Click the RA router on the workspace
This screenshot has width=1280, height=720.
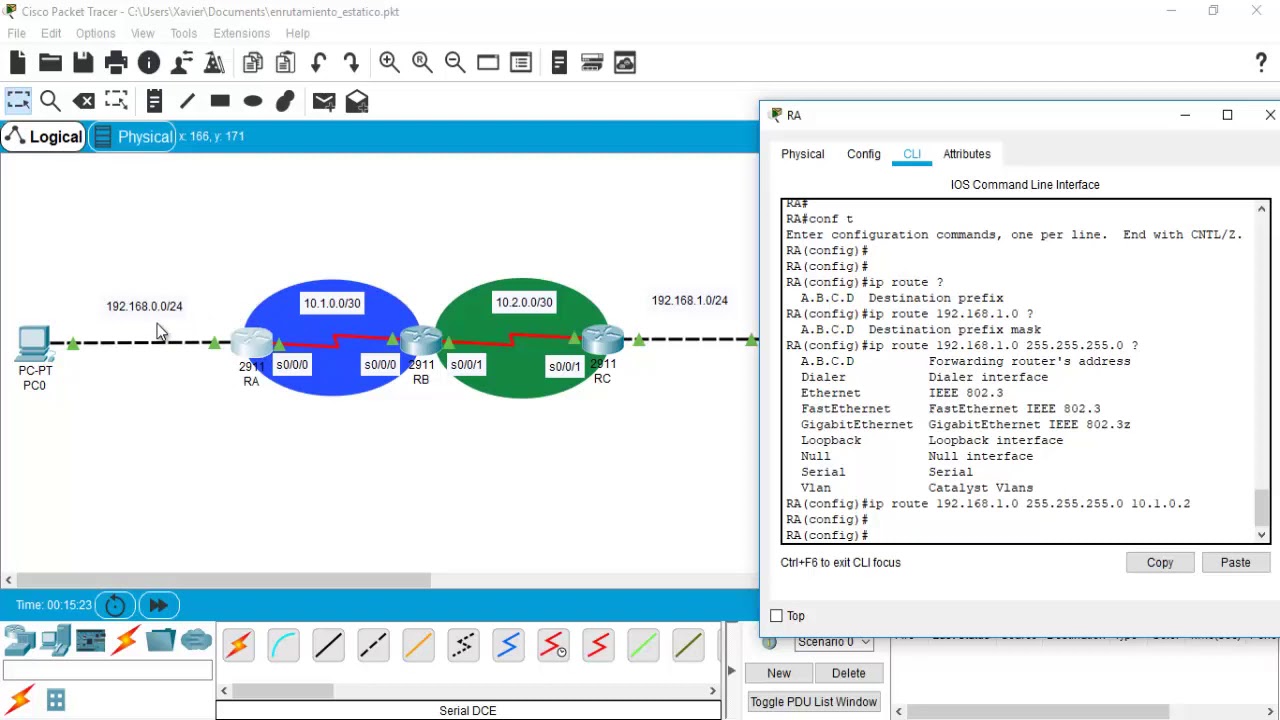(x=251, y=343)
